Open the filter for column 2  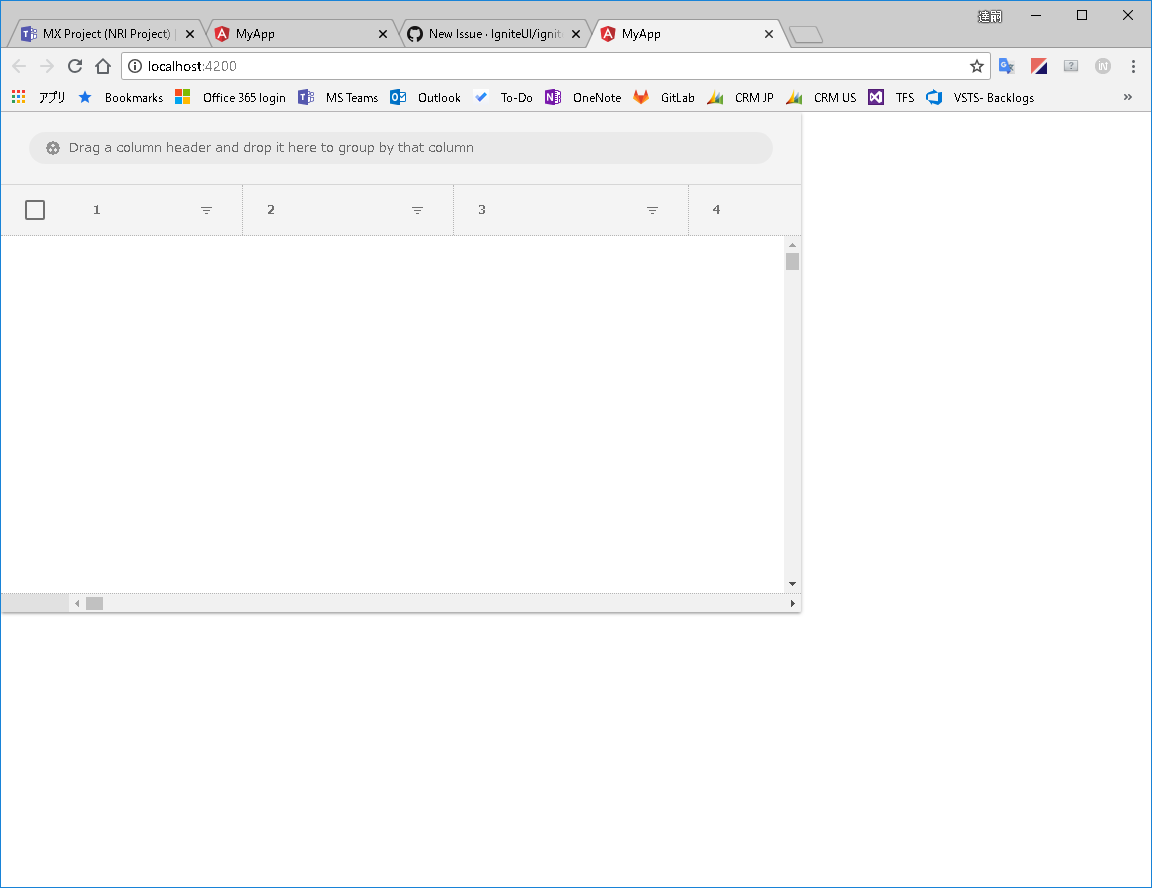(x=417, y=210)
